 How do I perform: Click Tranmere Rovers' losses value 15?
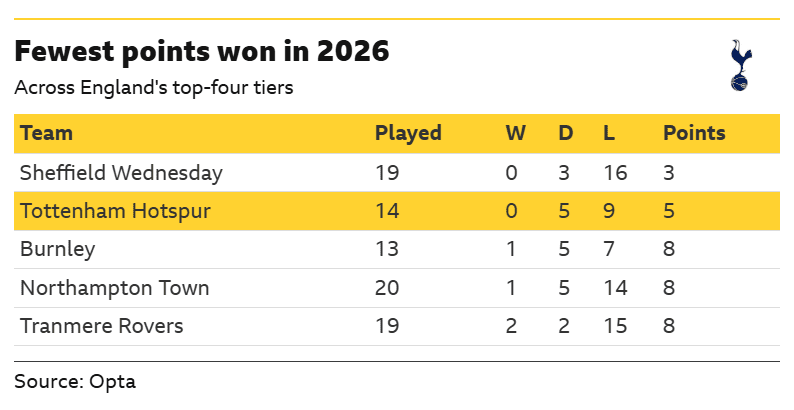pos(615,326)
